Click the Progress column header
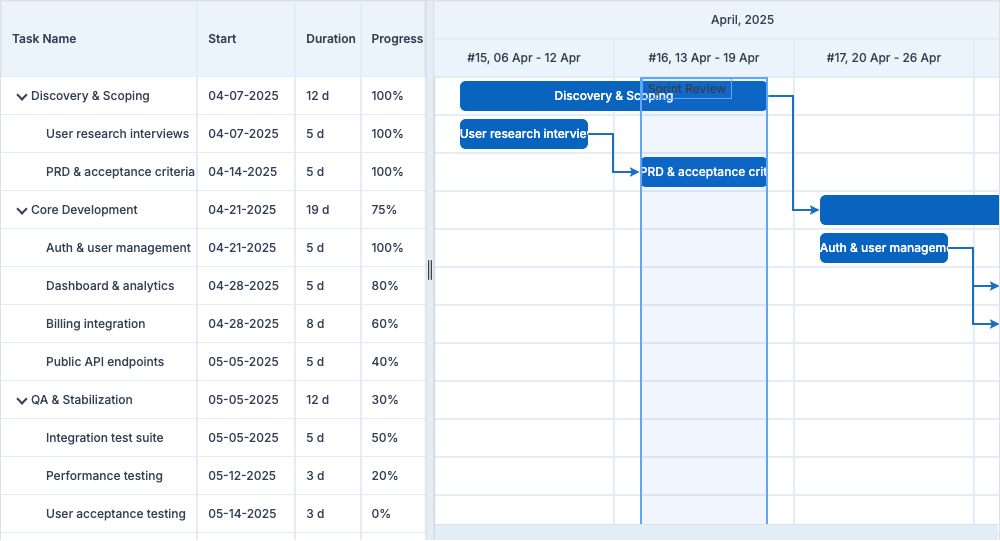Image resolution: width=1000 pixels, height=541 pixels. click(x=396, y=39)
